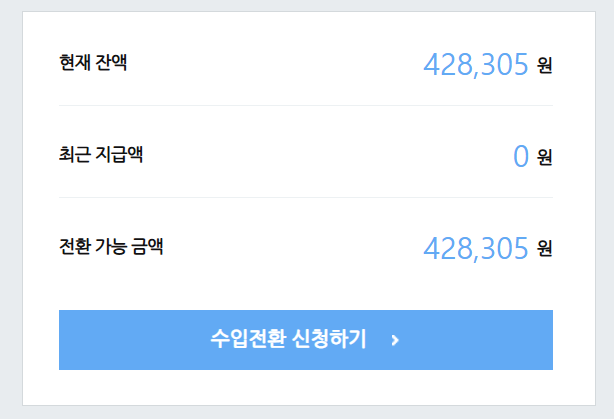Click the 수입전환 신청하기 button
The height and width of the screenshot is (419, 614).
pyautogui.click(x=305, y=340)
